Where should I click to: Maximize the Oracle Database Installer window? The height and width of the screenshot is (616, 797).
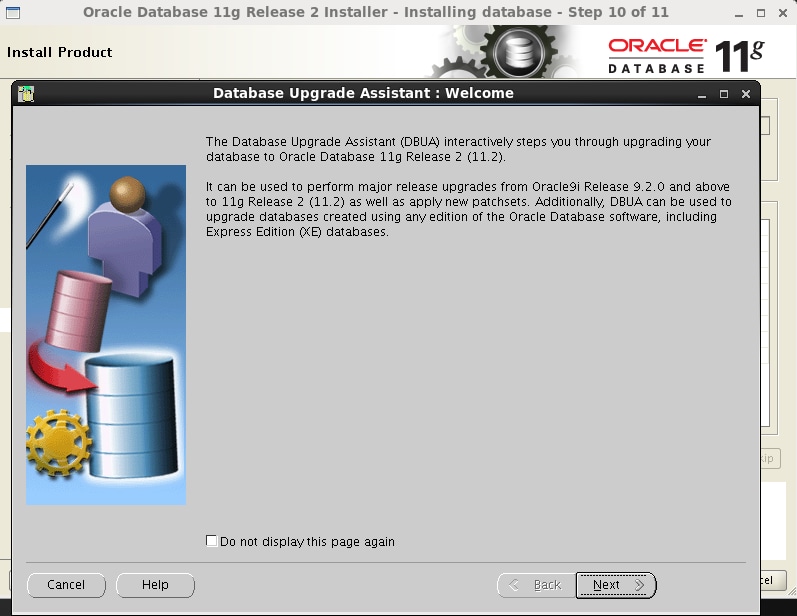[x=761, y=13]
